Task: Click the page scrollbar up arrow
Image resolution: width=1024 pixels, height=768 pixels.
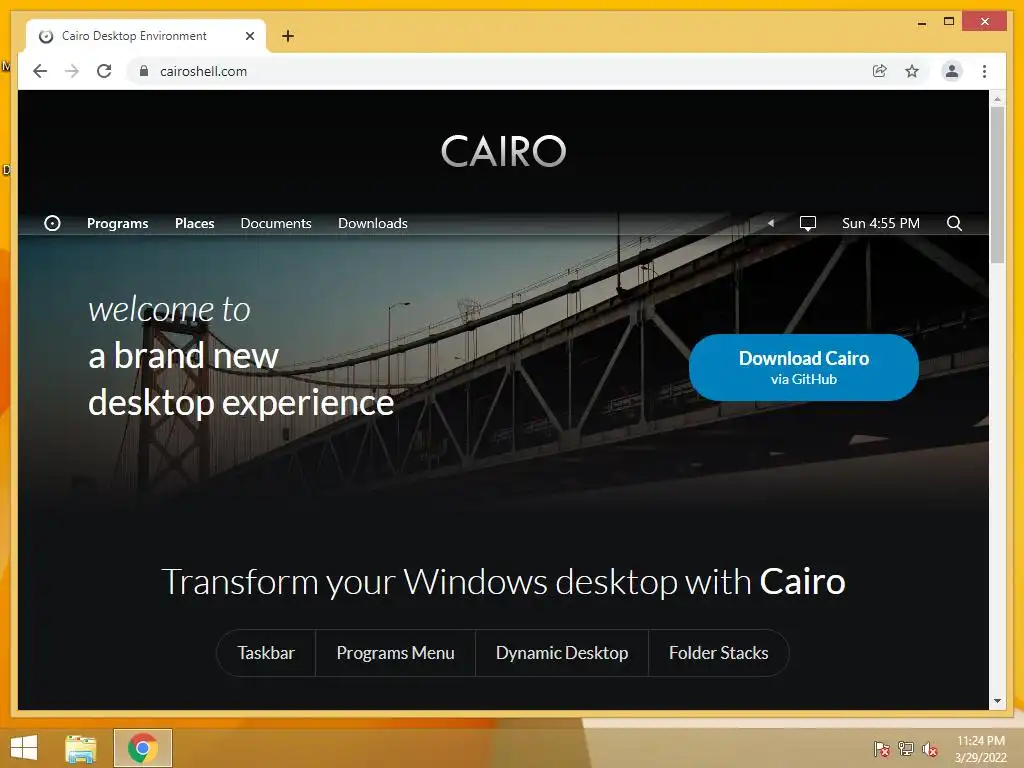Action: click(997, 99)
